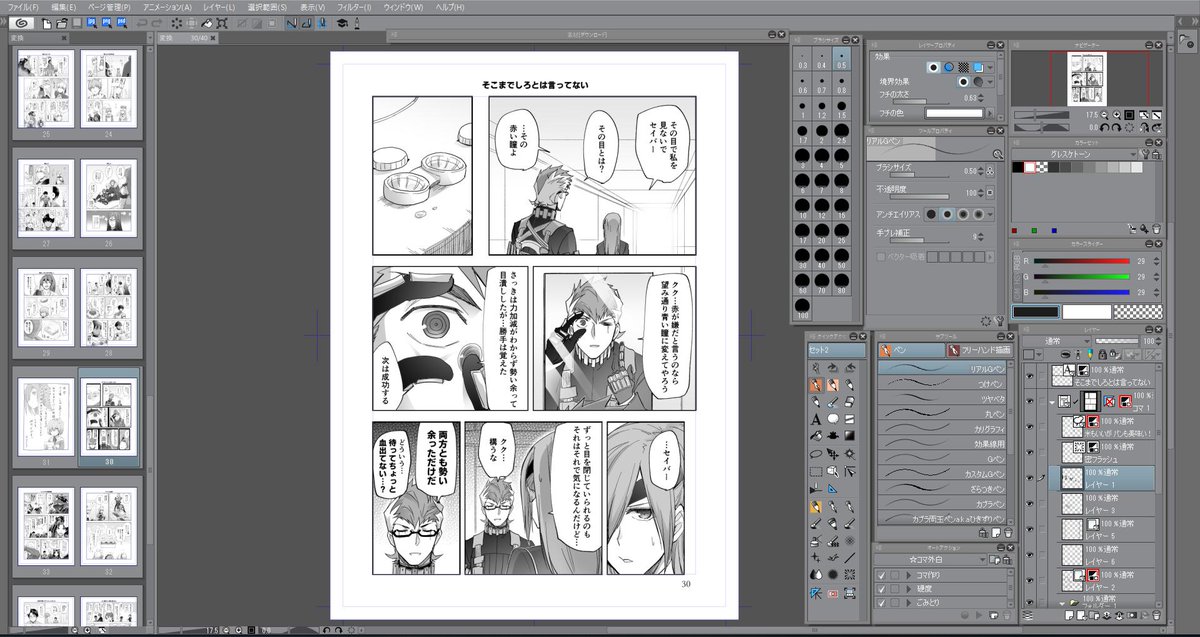
Task: Create a new file from the toolbar
Action: coord(46,22)
